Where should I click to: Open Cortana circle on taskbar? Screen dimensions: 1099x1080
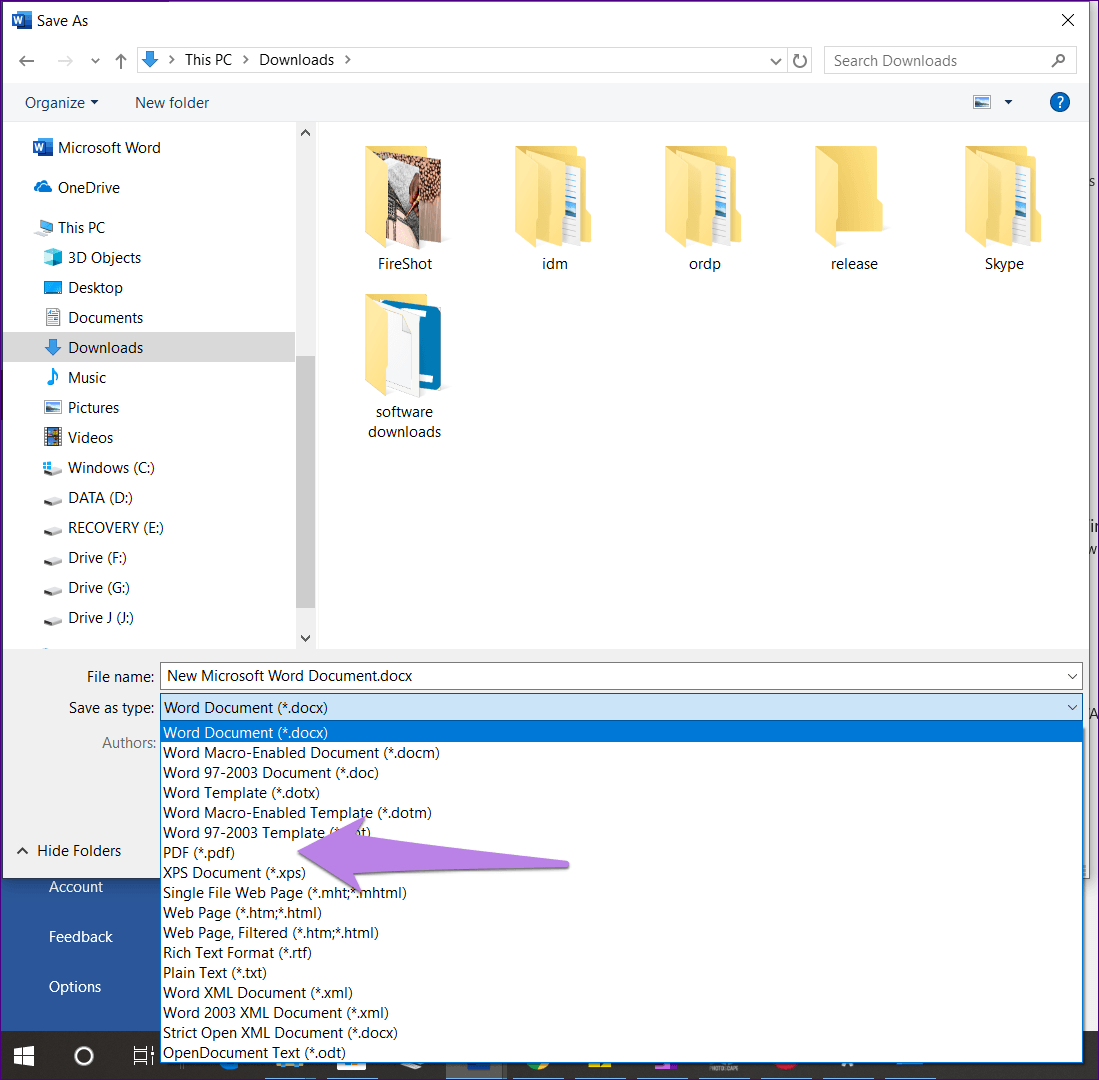tap(83, 1056)
